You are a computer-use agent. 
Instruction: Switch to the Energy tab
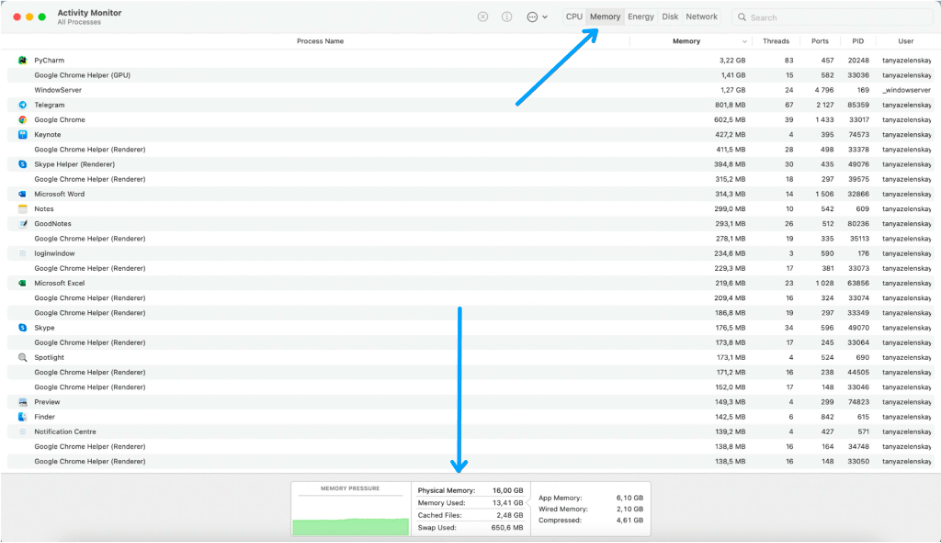pyautogui.click(x=641, y=17)
